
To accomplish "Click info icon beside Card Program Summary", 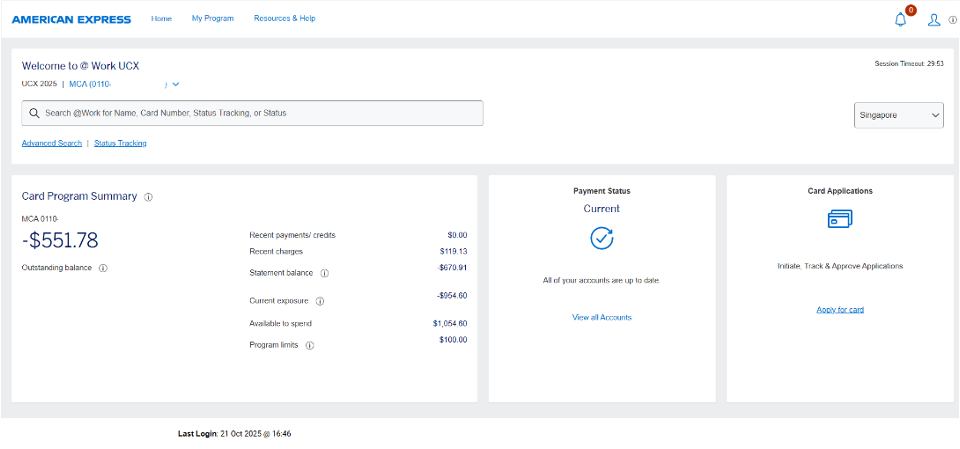I will click(x=148, y=197).
